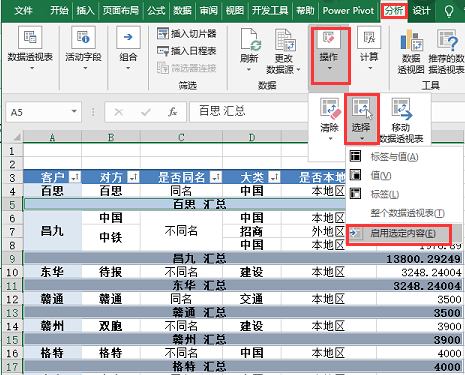Screen dimensions: 465x375
Task: Open the 数据透视表 options button
Action: pyautogui.click(x=30, y=49)
